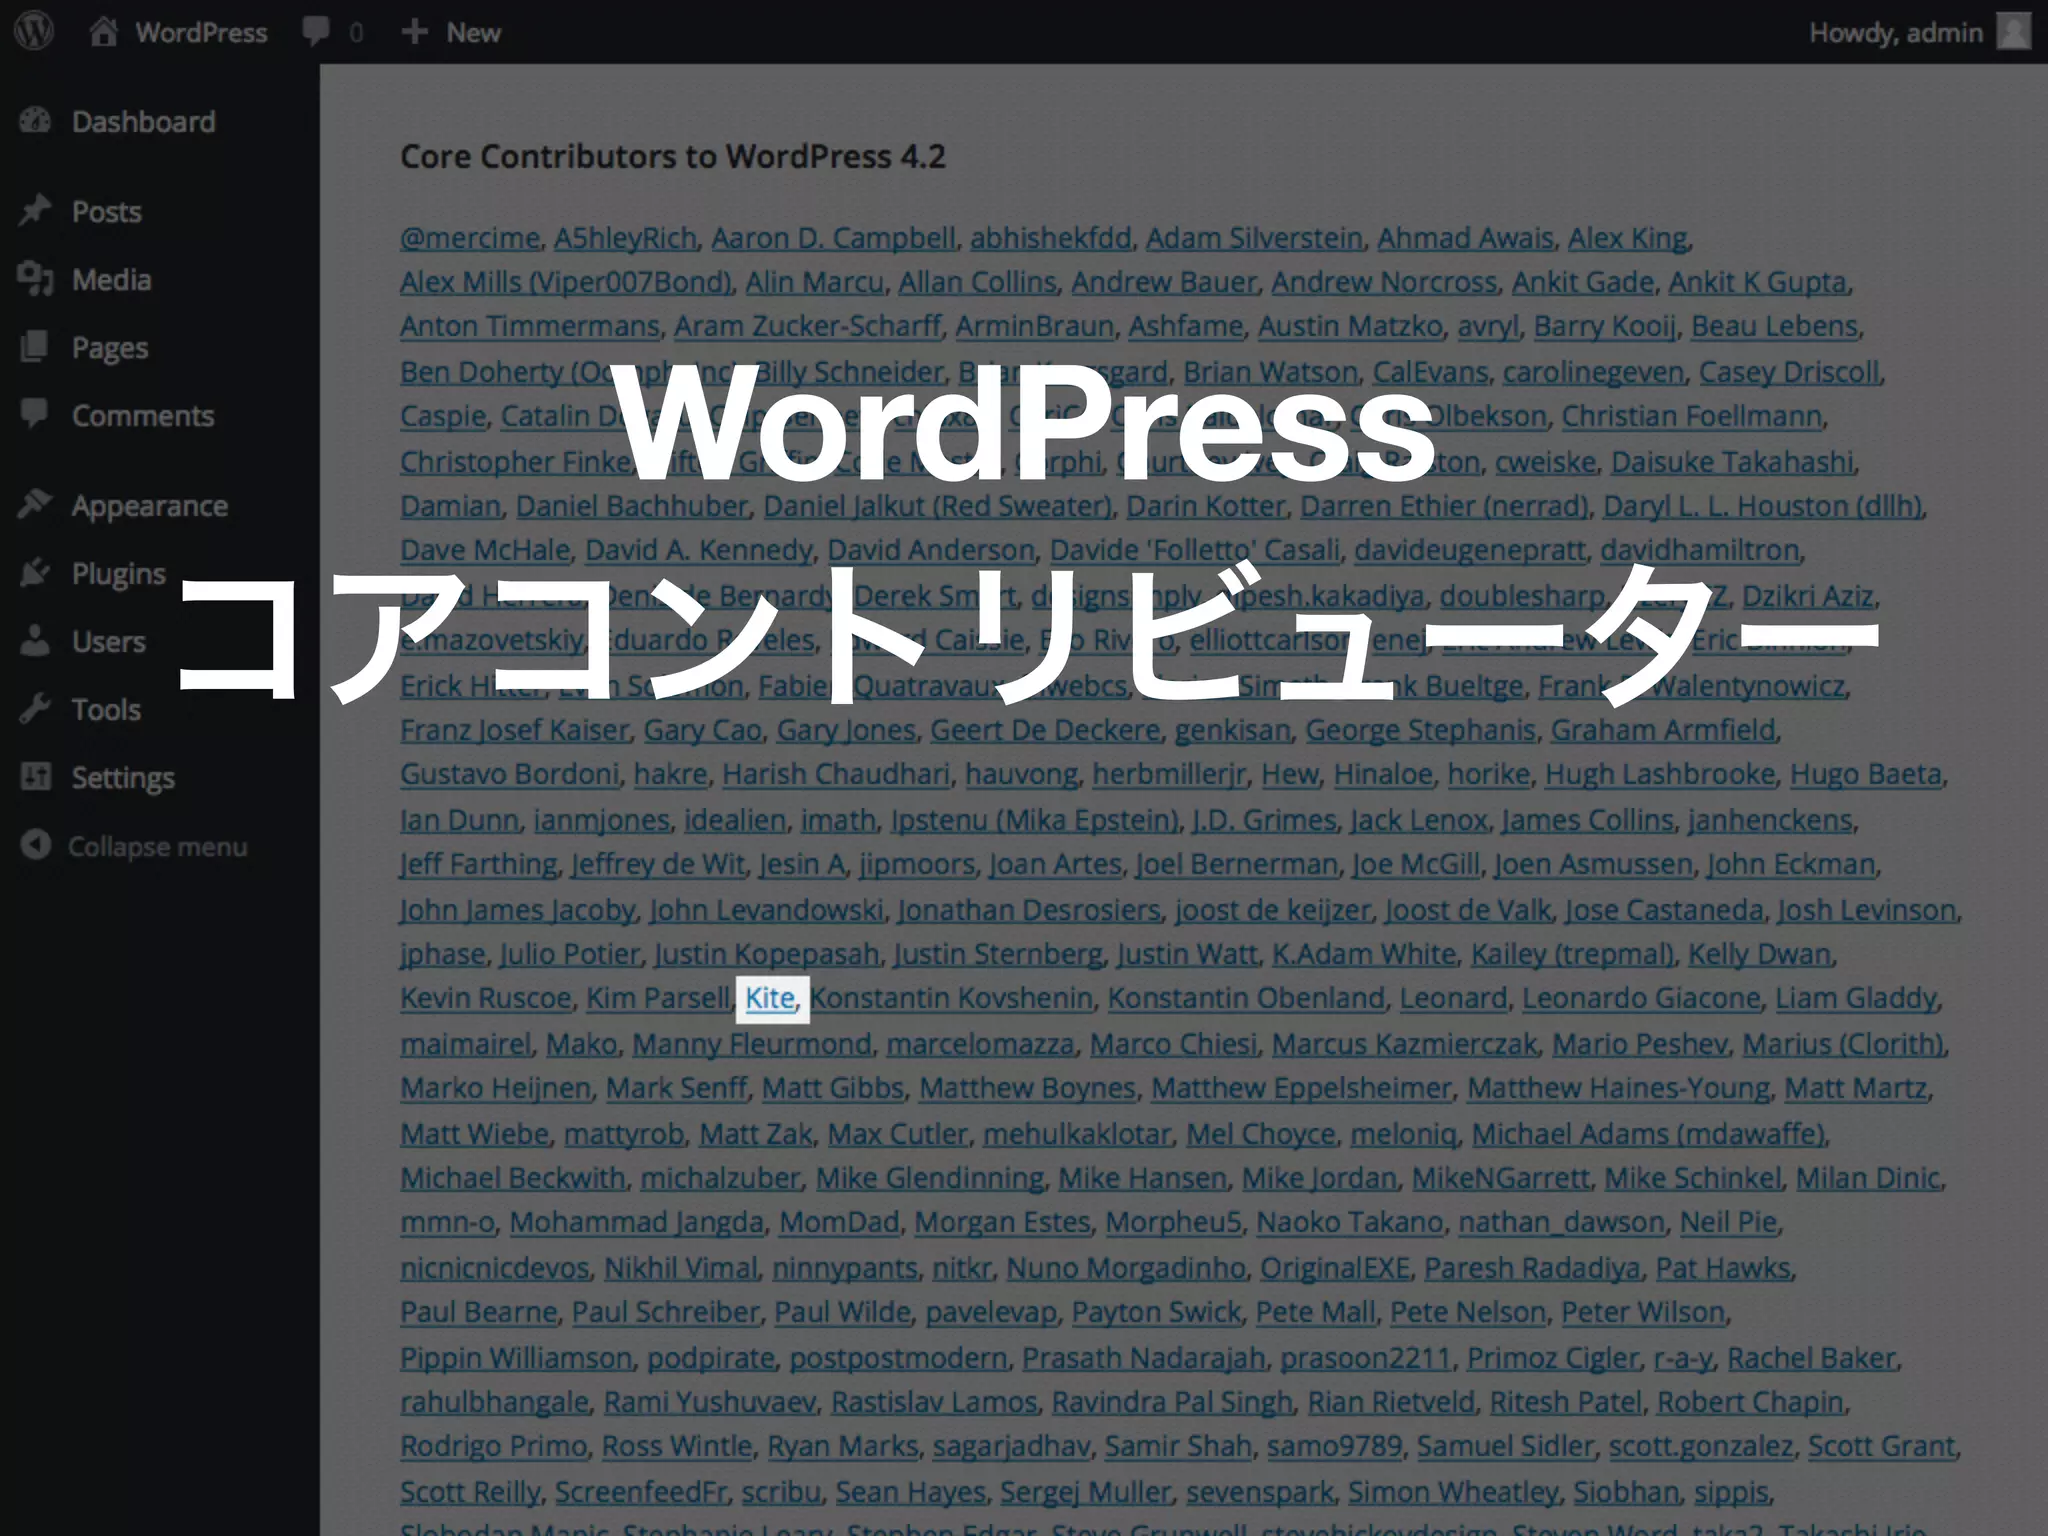This screenshot has height=1536, width=2048.
Task: Open the Paul Bearne contributor link
Action: 478,1312
